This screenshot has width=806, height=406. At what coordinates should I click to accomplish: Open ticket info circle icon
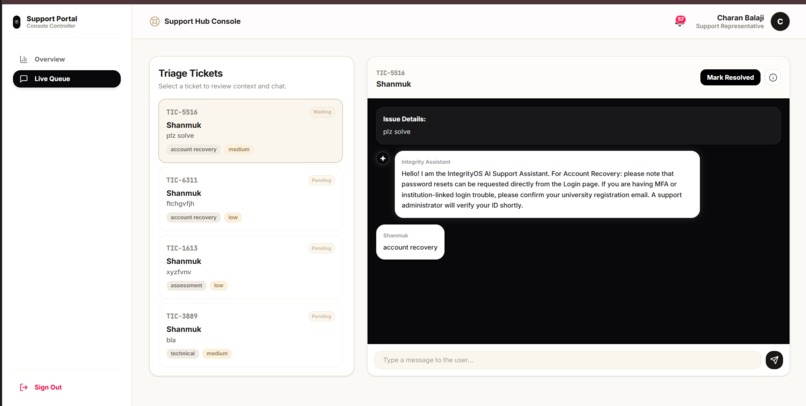pyautogui.click(x=773, y=78)
